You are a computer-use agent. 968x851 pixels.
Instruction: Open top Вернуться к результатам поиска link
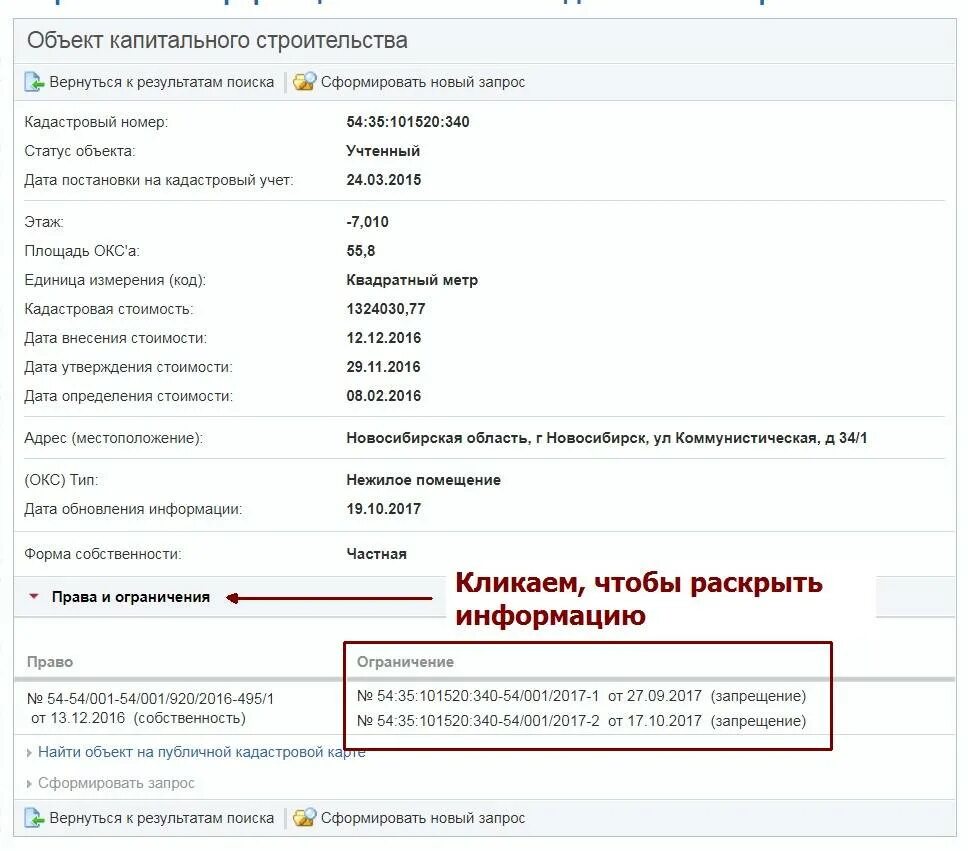[162, 82]
